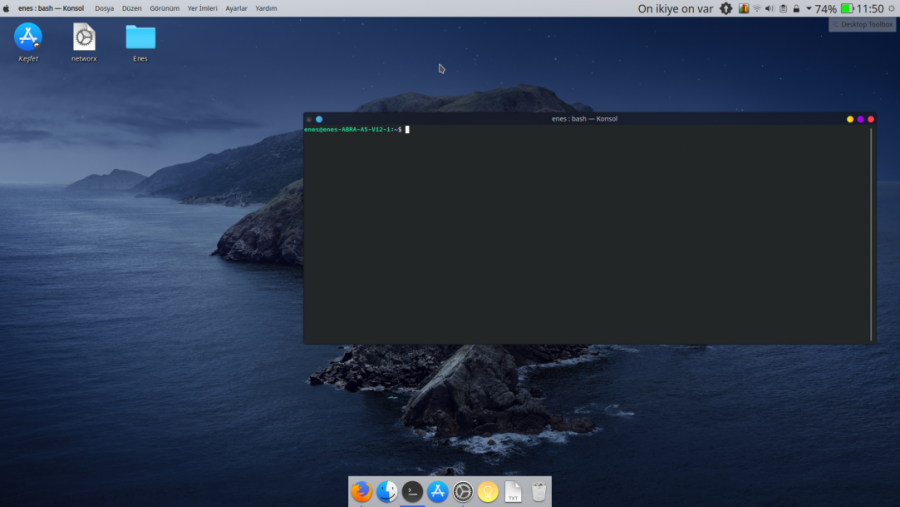Click the Desktop Toolbox button
The width and height of the screenshot is (900, 507).
(862, 24)
